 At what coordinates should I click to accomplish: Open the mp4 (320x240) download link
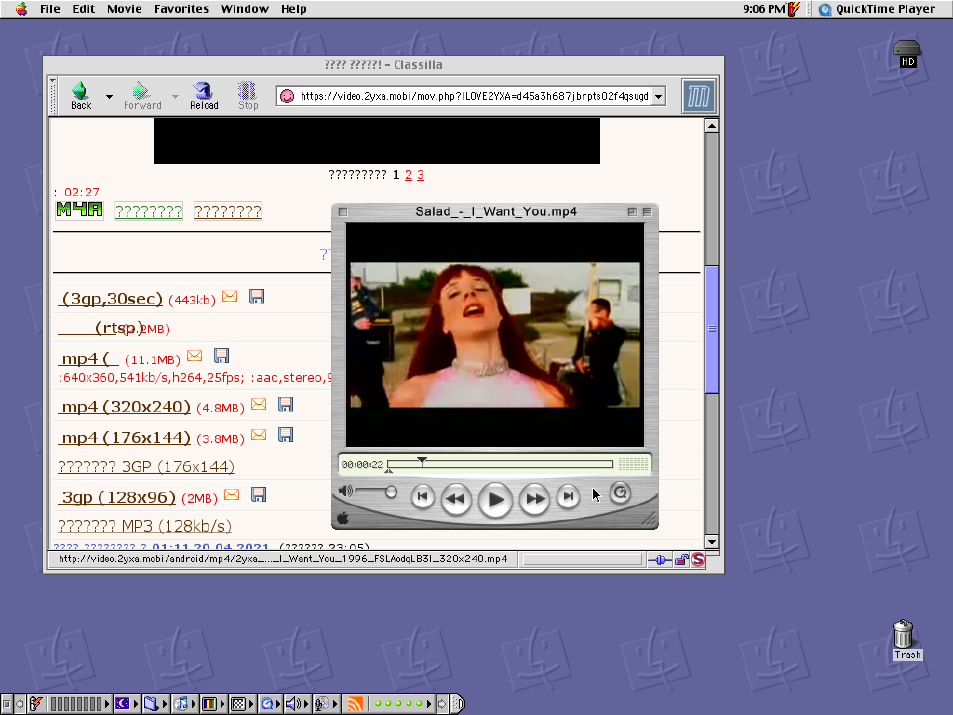coord(125,406)
